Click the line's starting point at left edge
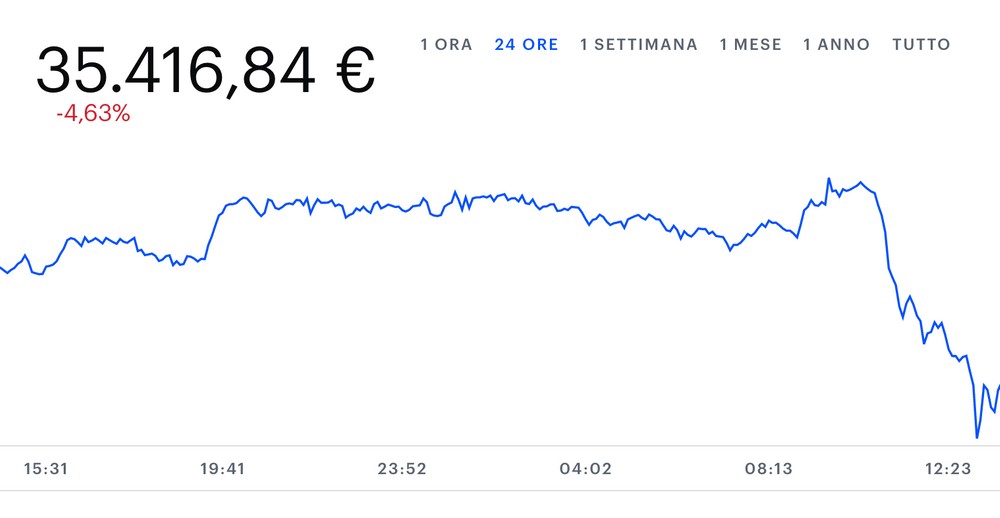The height and width of the screenshot is (518, 1000). pos(1,268)
